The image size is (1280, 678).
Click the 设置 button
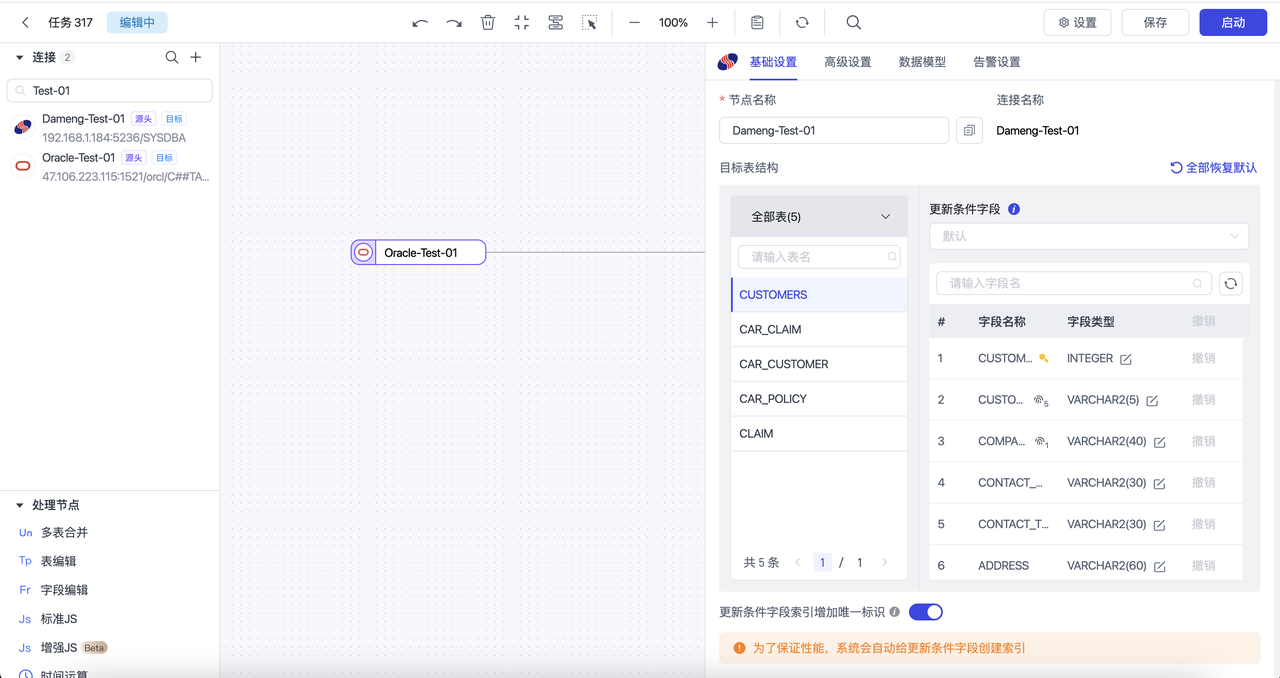[x=1078, y=22]
